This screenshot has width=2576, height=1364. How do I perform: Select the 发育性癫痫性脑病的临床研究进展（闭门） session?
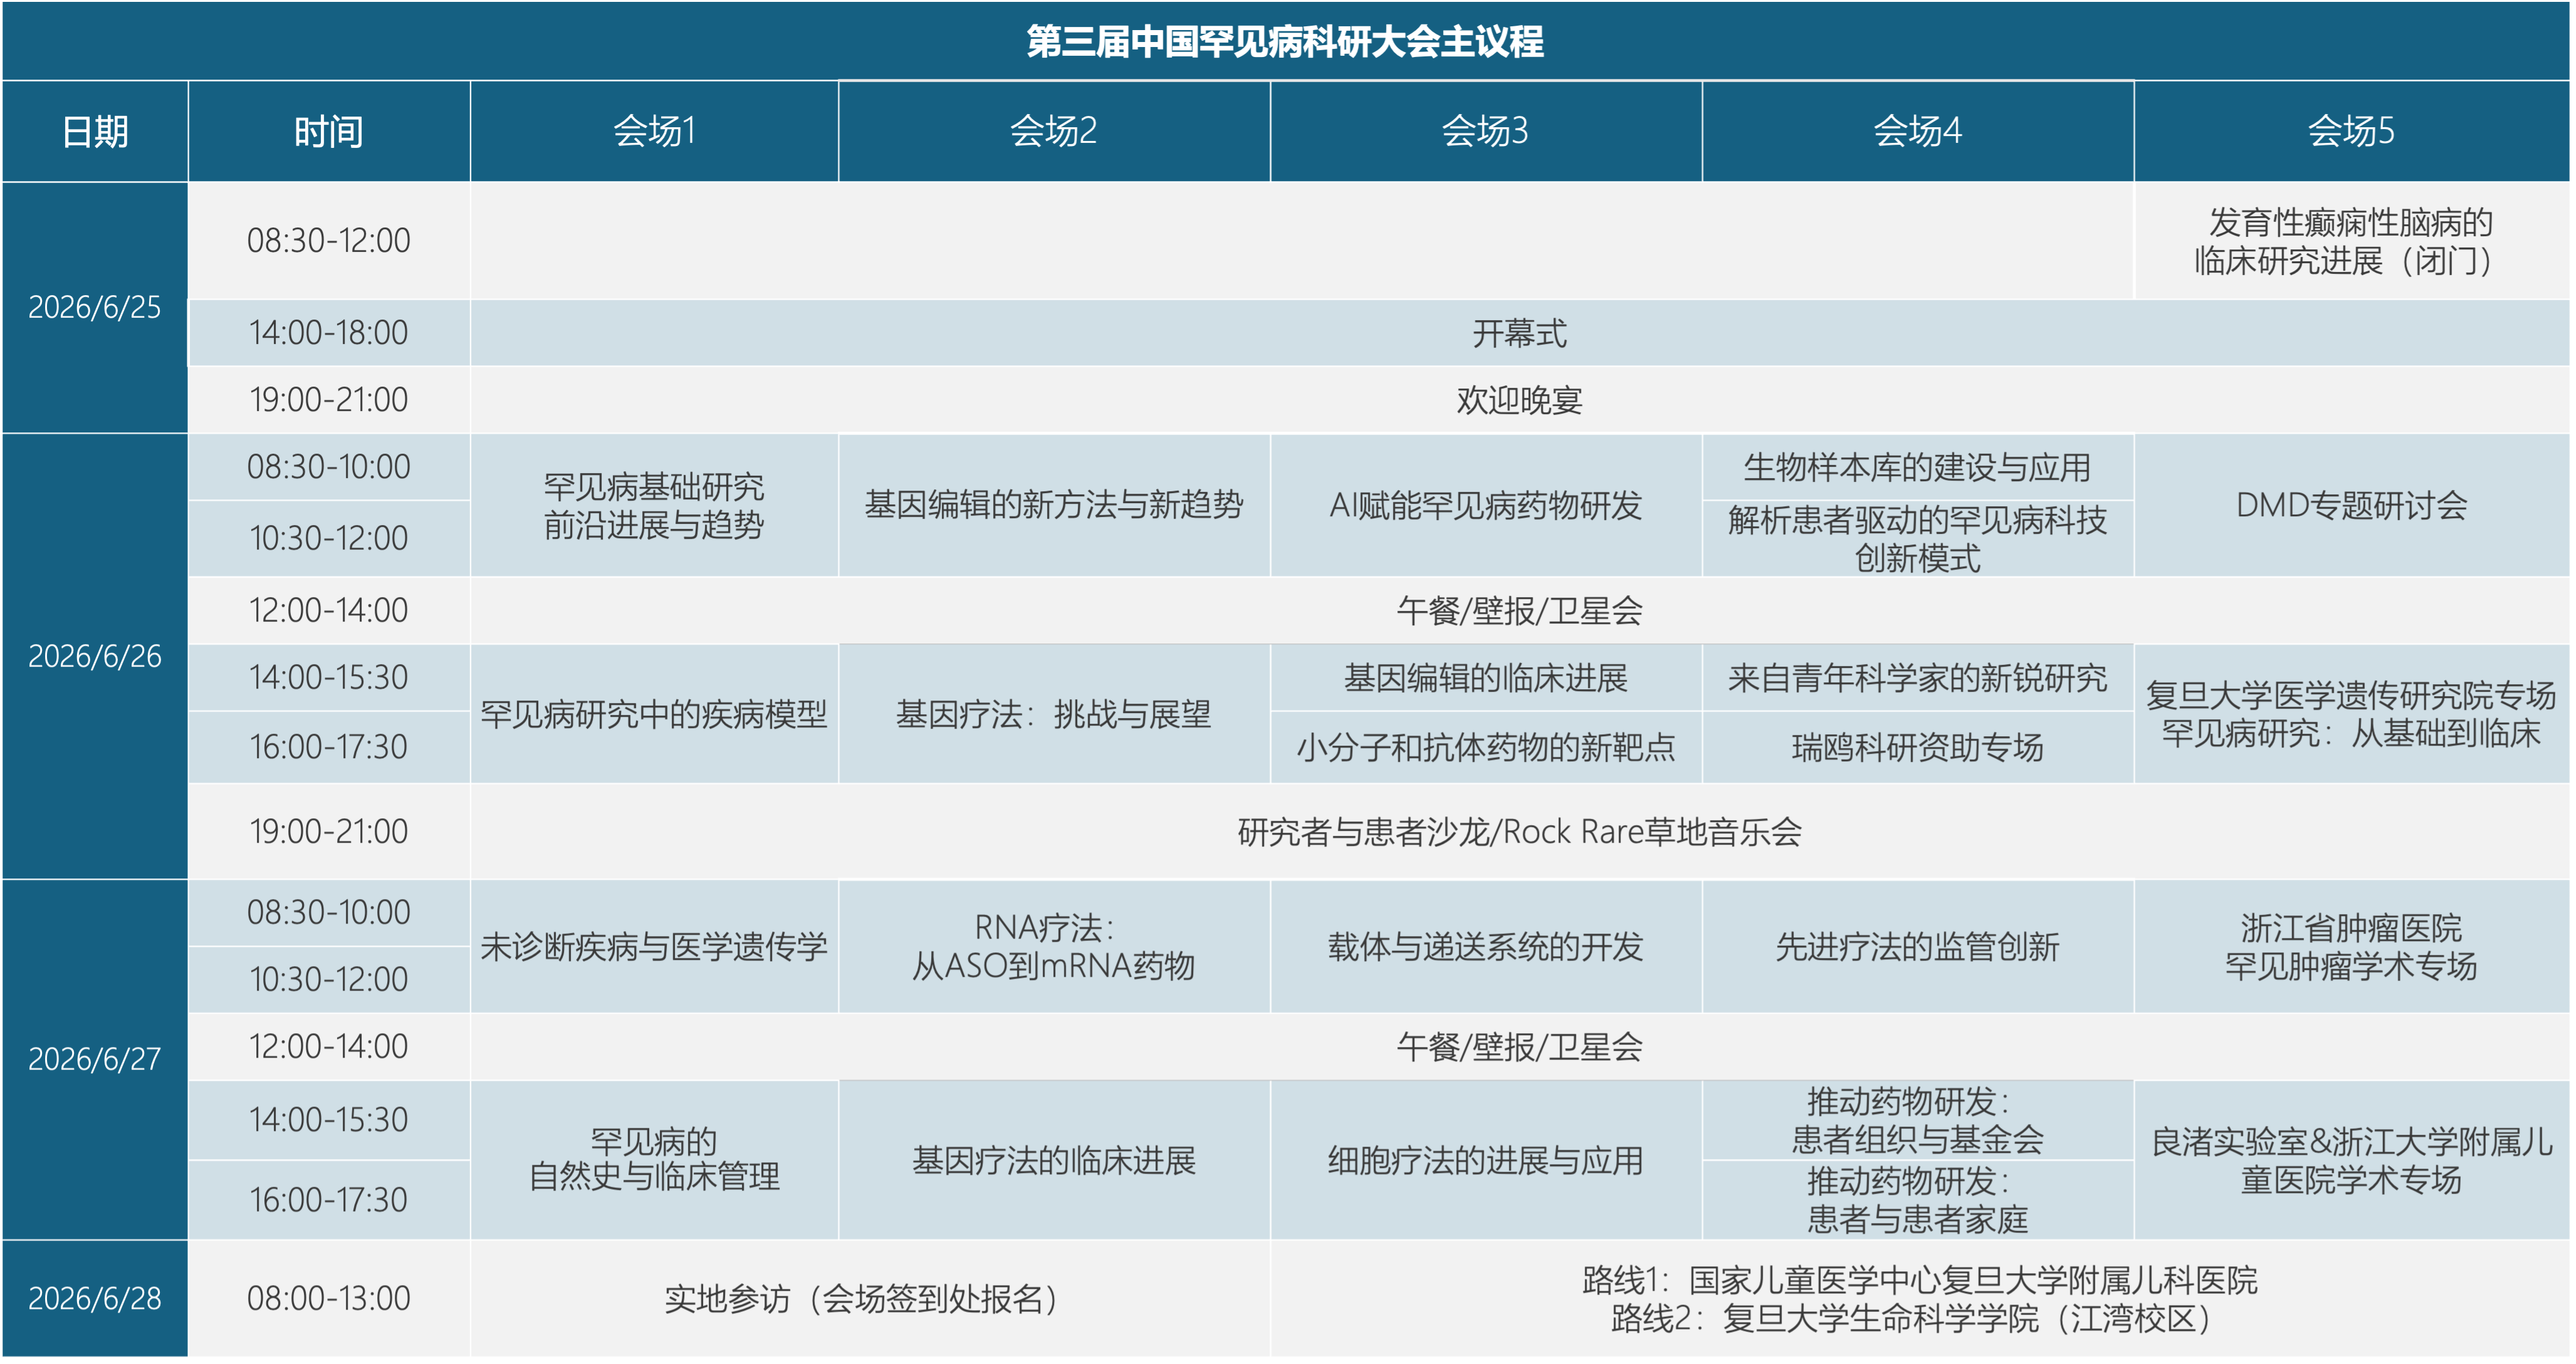click(2352, 241)
